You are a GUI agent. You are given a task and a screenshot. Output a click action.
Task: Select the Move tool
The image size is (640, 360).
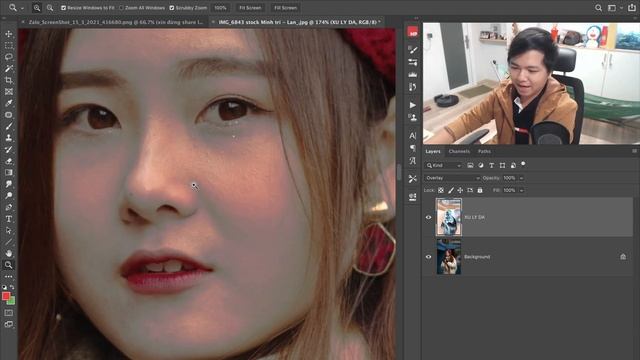click(9, 34)
